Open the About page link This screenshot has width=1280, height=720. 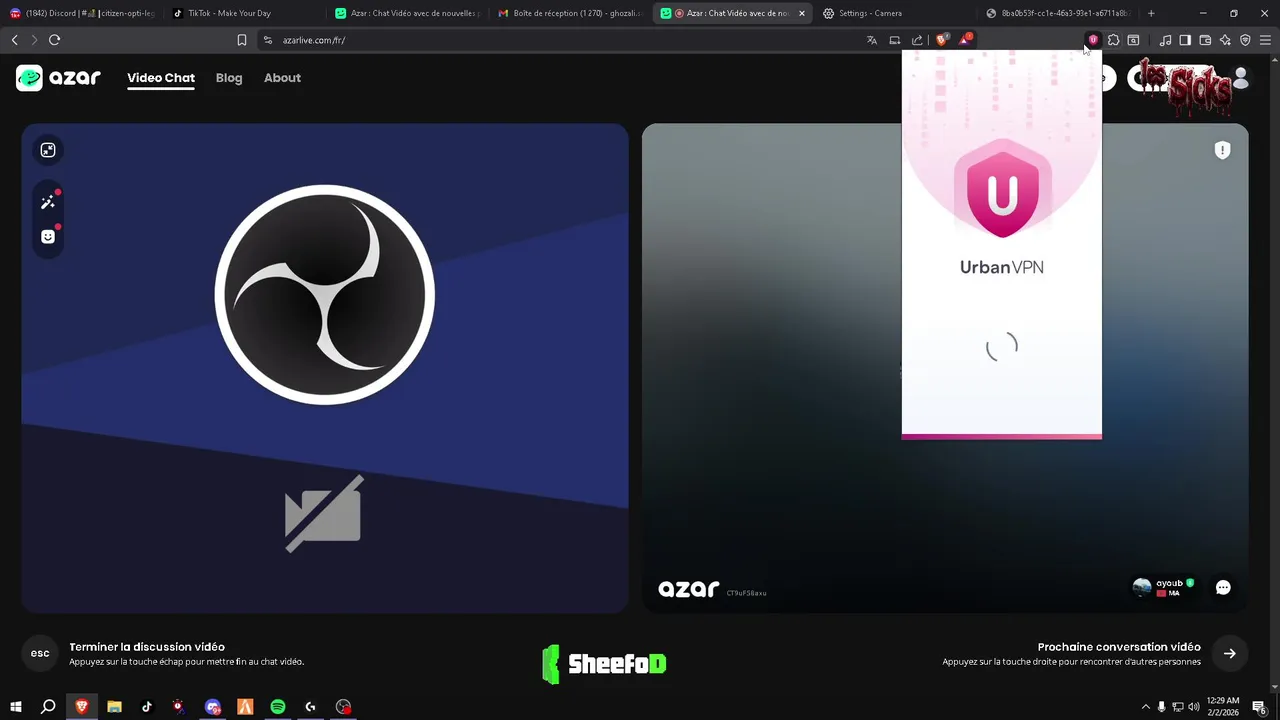tap(282, 78)
